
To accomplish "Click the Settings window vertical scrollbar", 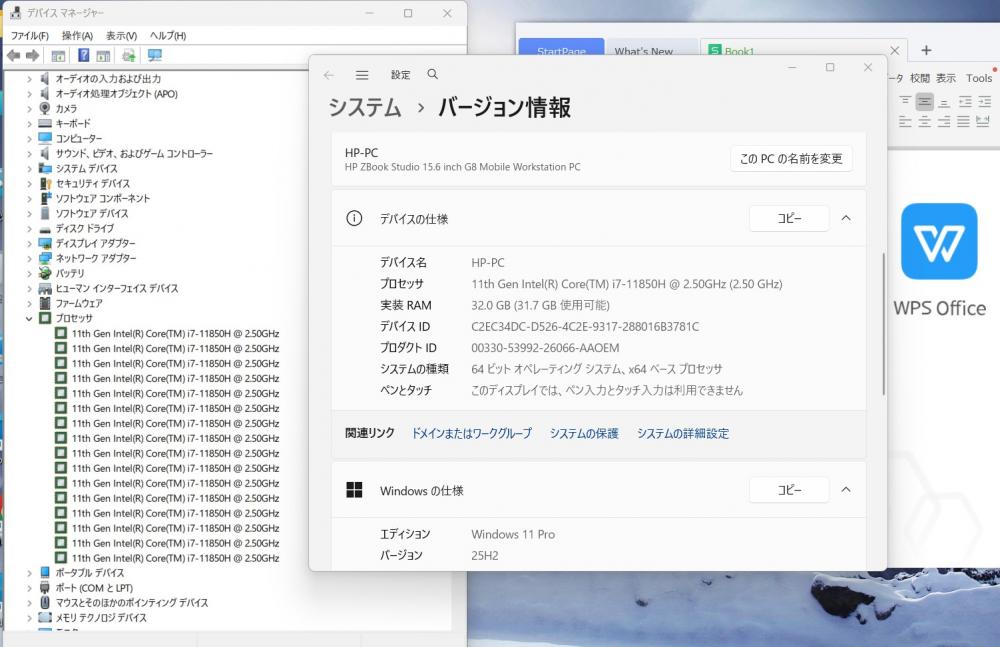I will (883, 324).
